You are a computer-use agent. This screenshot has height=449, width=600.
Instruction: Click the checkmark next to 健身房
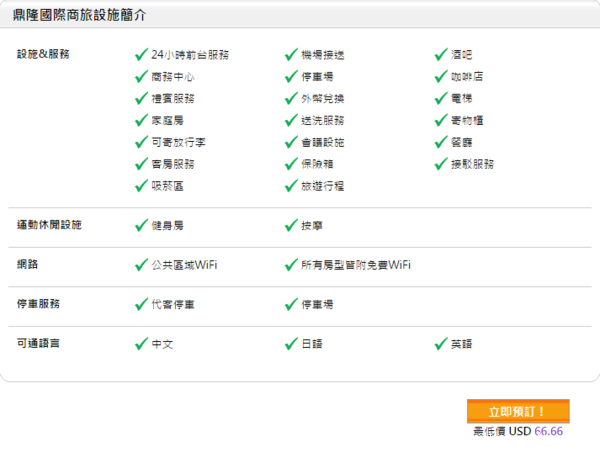coord(141,226)
